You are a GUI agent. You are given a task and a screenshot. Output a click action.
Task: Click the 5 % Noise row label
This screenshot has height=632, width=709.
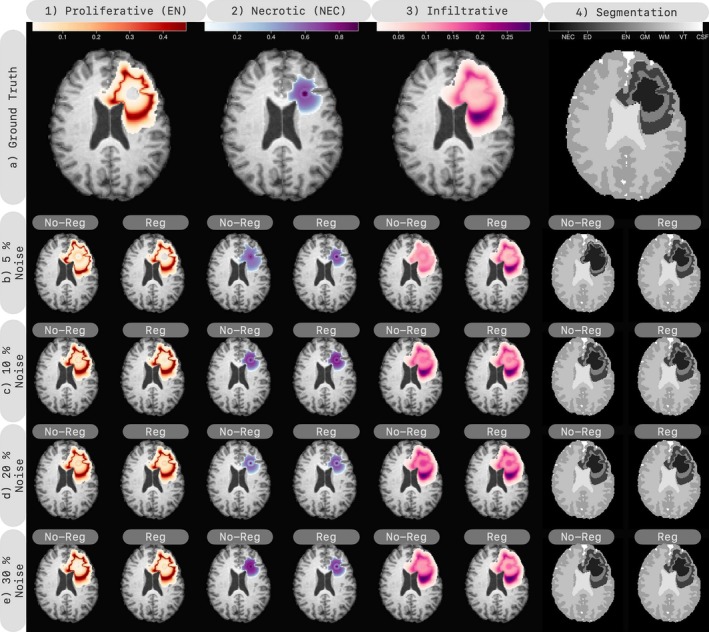coord(13,262)
